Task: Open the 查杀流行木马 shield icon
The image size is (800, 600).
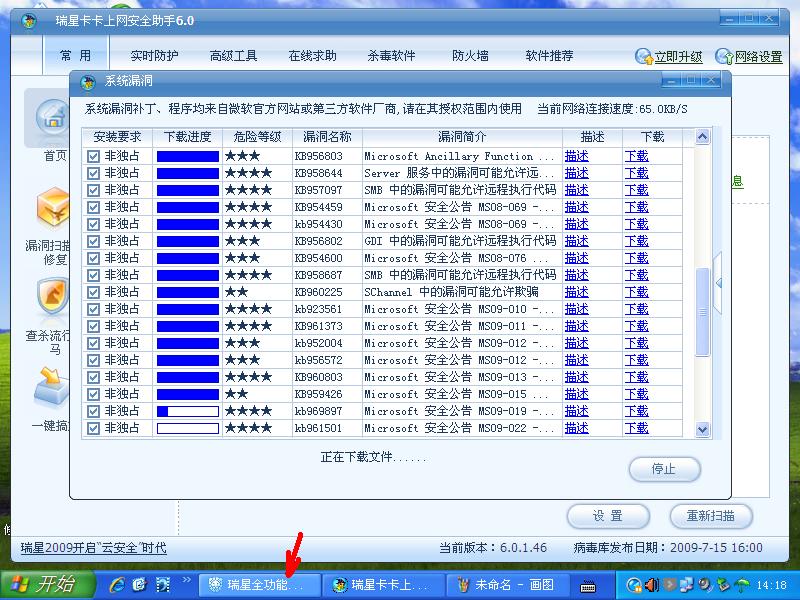Action: click(x=53, y=296)
